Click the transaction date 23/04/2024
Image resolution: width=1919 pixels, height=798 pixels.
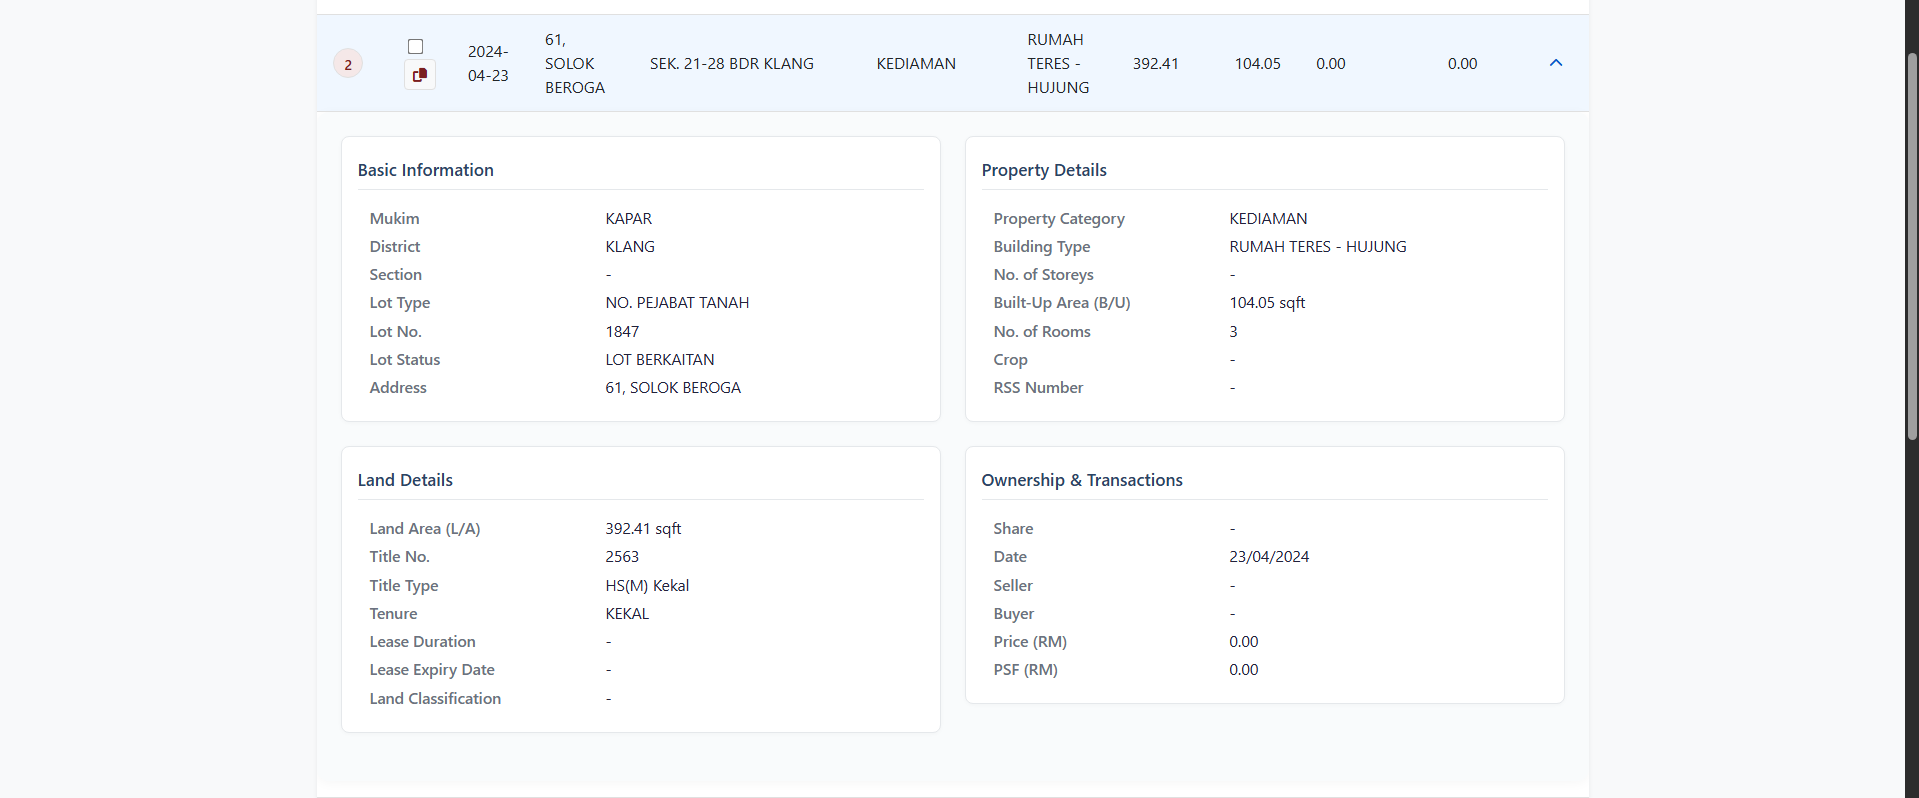click(x=1269, y=557)
